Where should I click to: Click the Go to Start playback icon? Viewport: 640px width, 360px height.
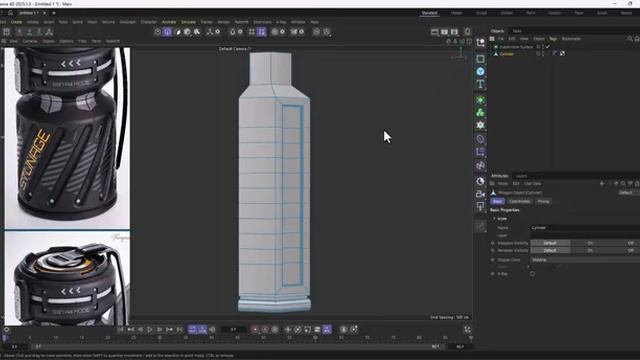(x=120, y=329)
